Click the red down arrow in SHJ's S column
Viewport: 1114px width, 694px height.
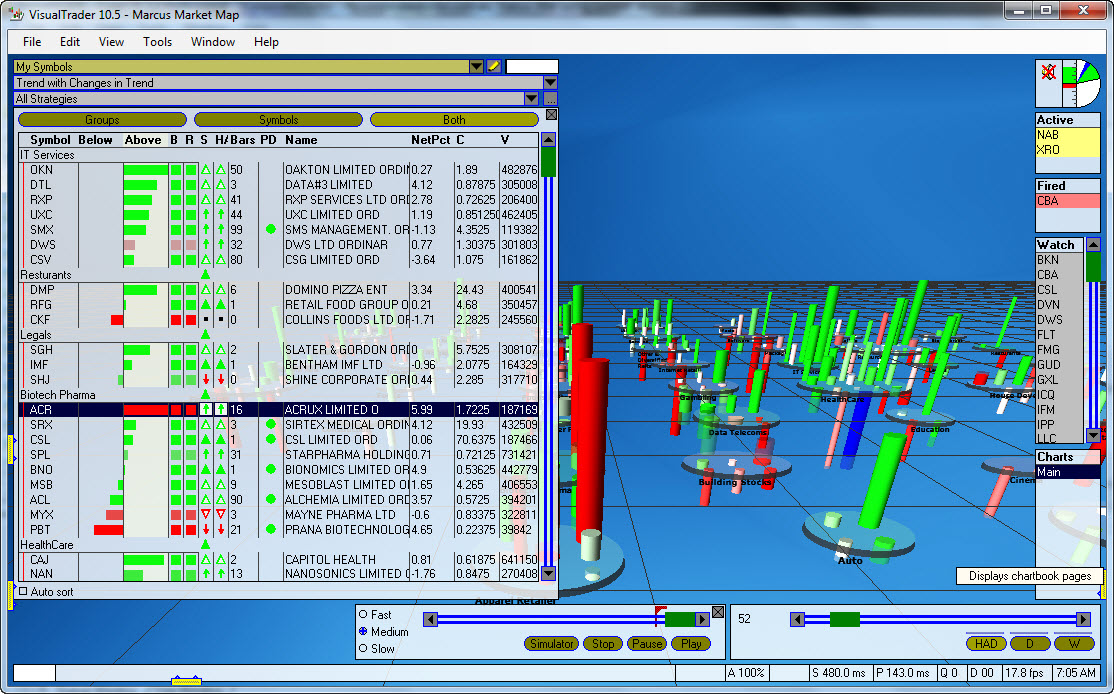click(205, 379)
